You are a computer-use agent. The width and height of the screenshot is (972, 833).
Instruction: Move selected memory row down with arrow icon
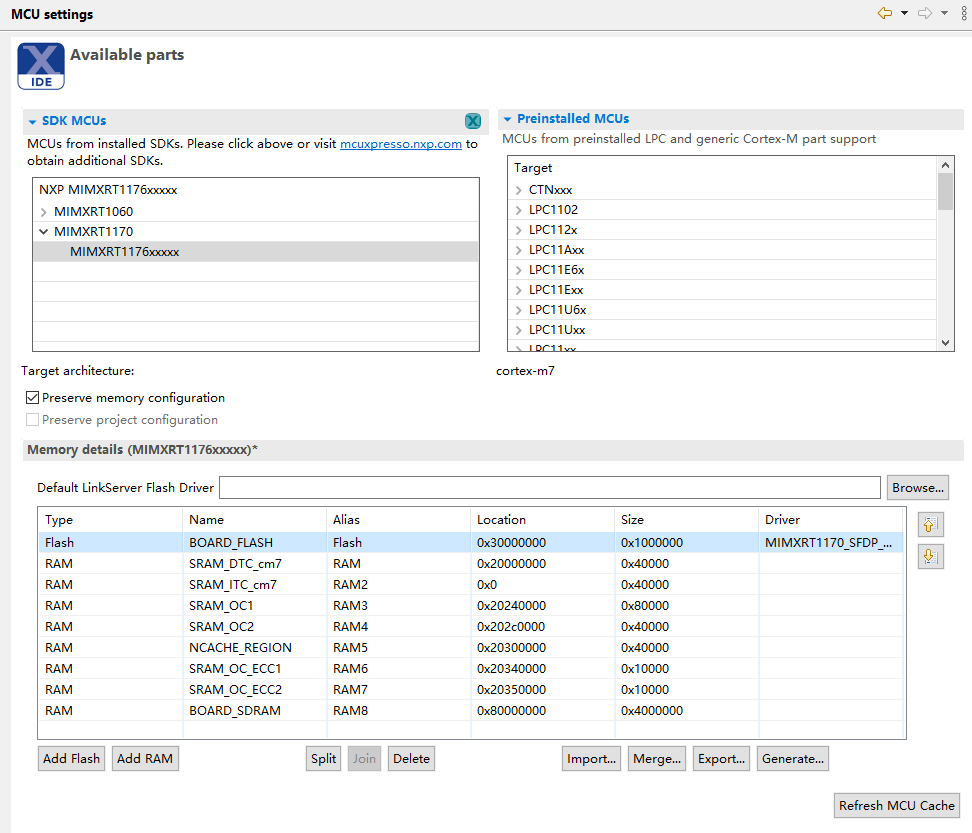[x=930, y=556]
